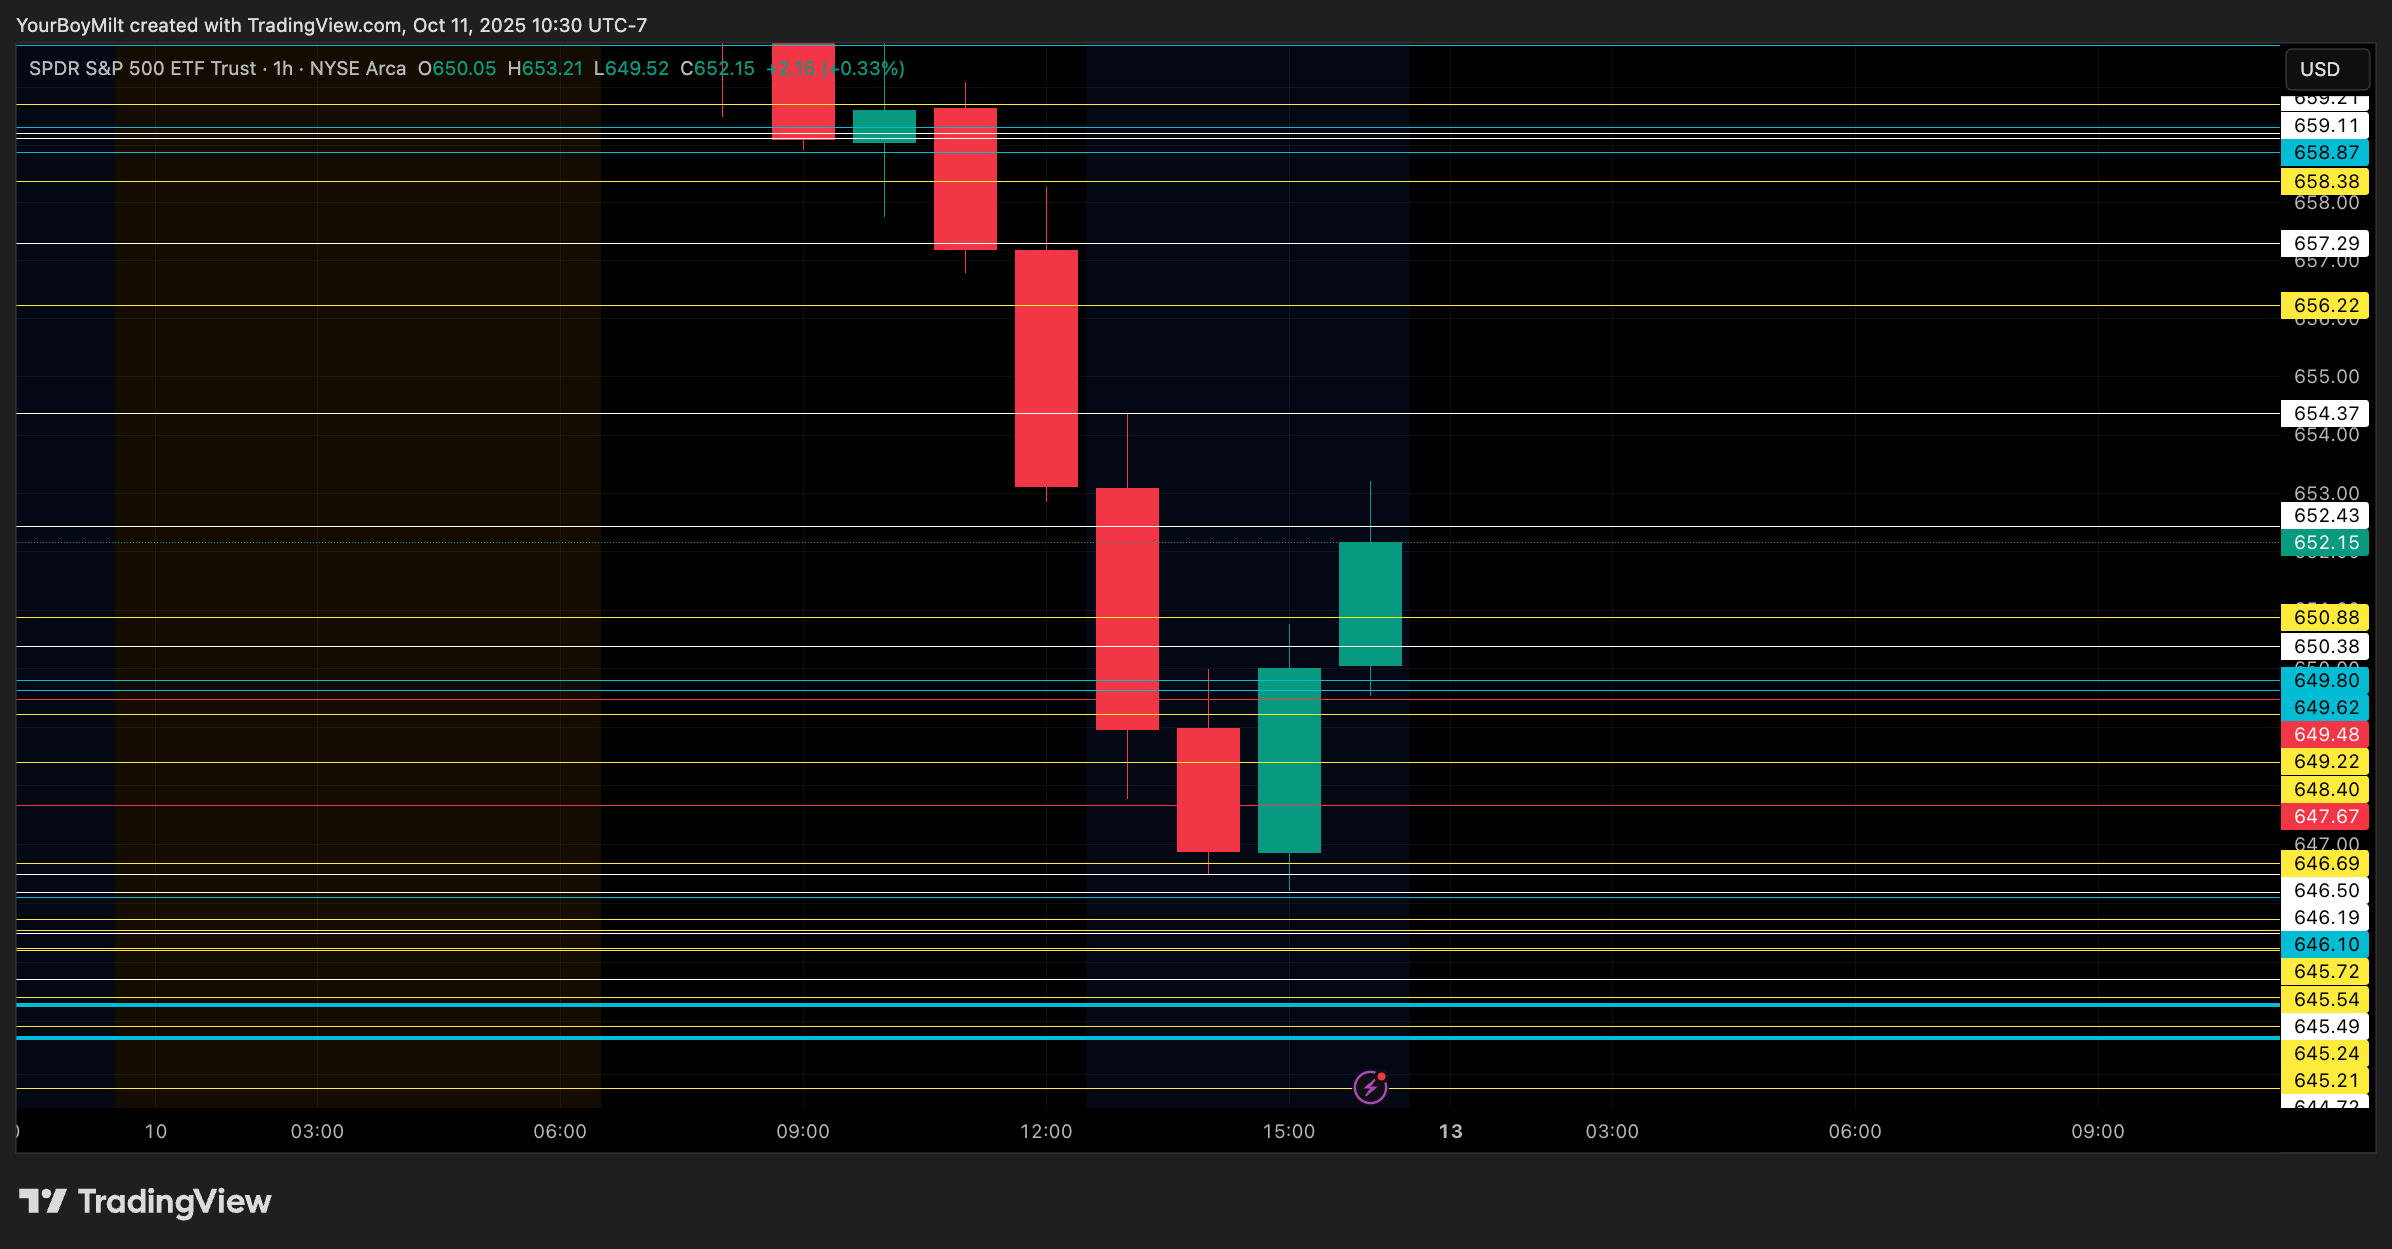Click the bold 13 date label
The height and width of the screenshot is (1249, 2392).
tap(1450, 1131)
